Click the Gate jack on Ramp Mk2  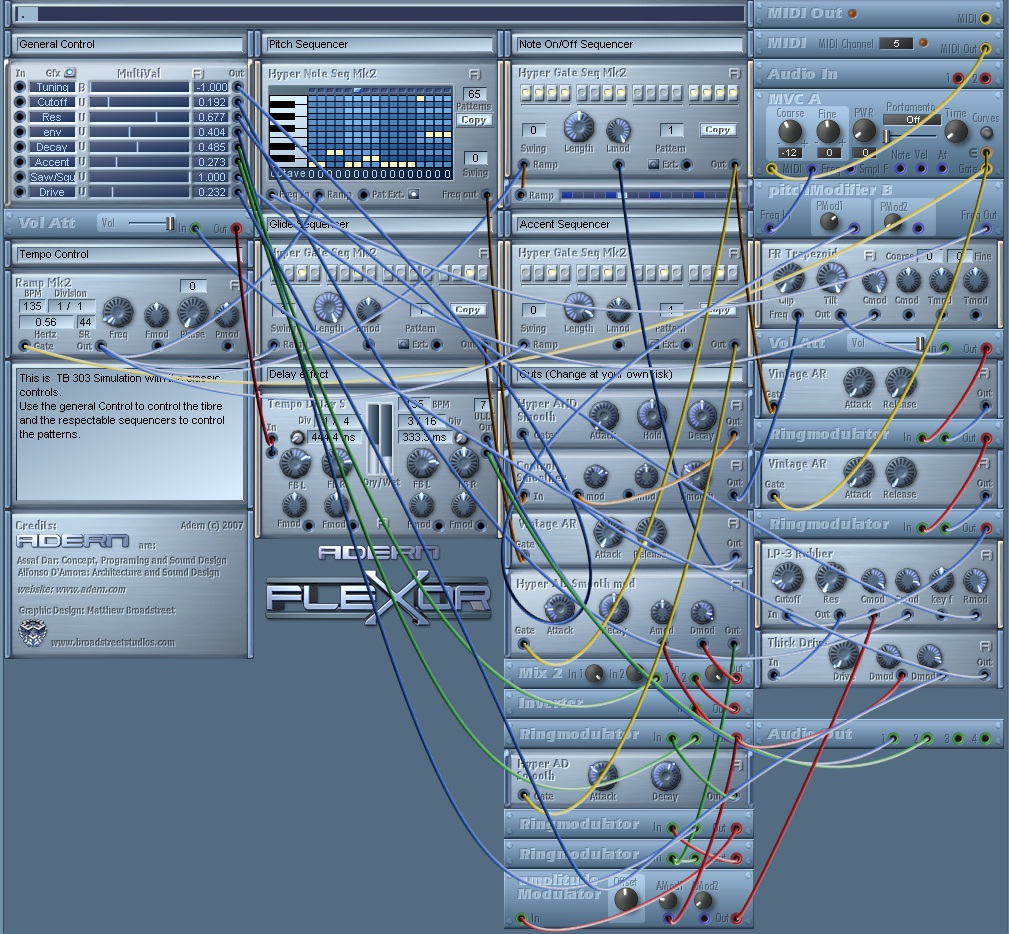(24, 346)
